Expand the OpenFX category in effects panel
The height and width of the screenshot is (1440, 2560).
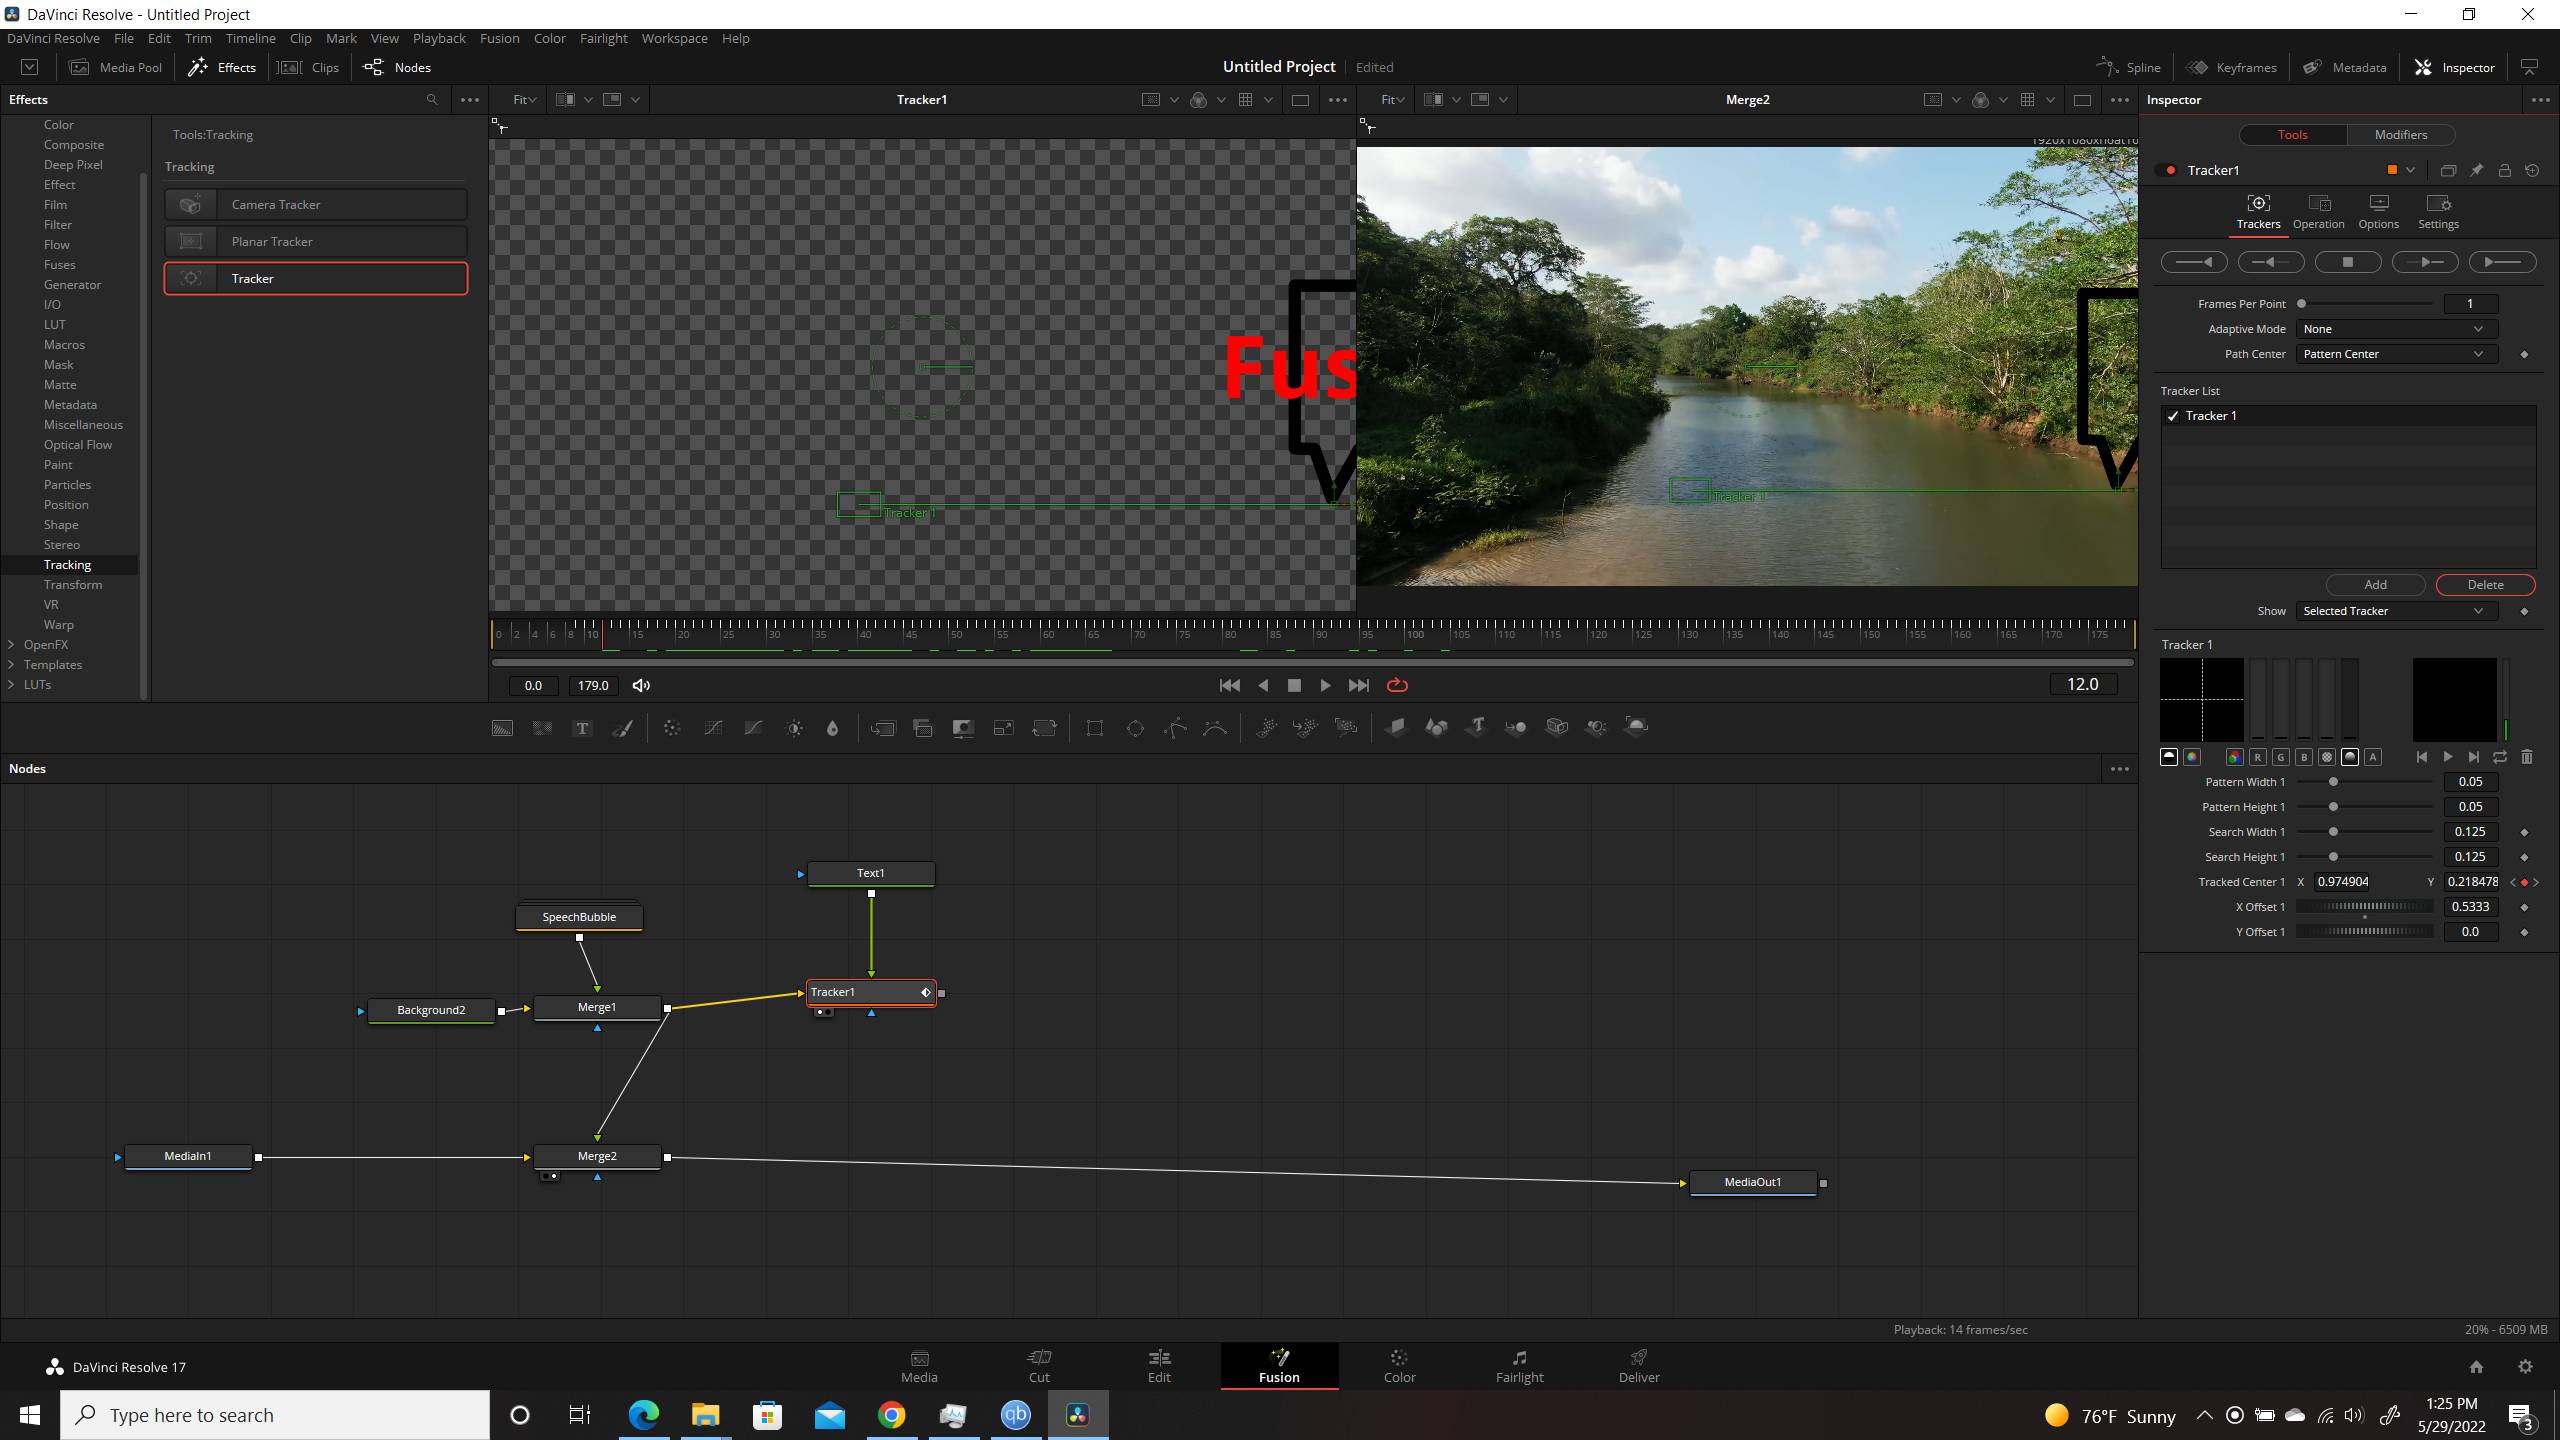click(x=12, y=644)
